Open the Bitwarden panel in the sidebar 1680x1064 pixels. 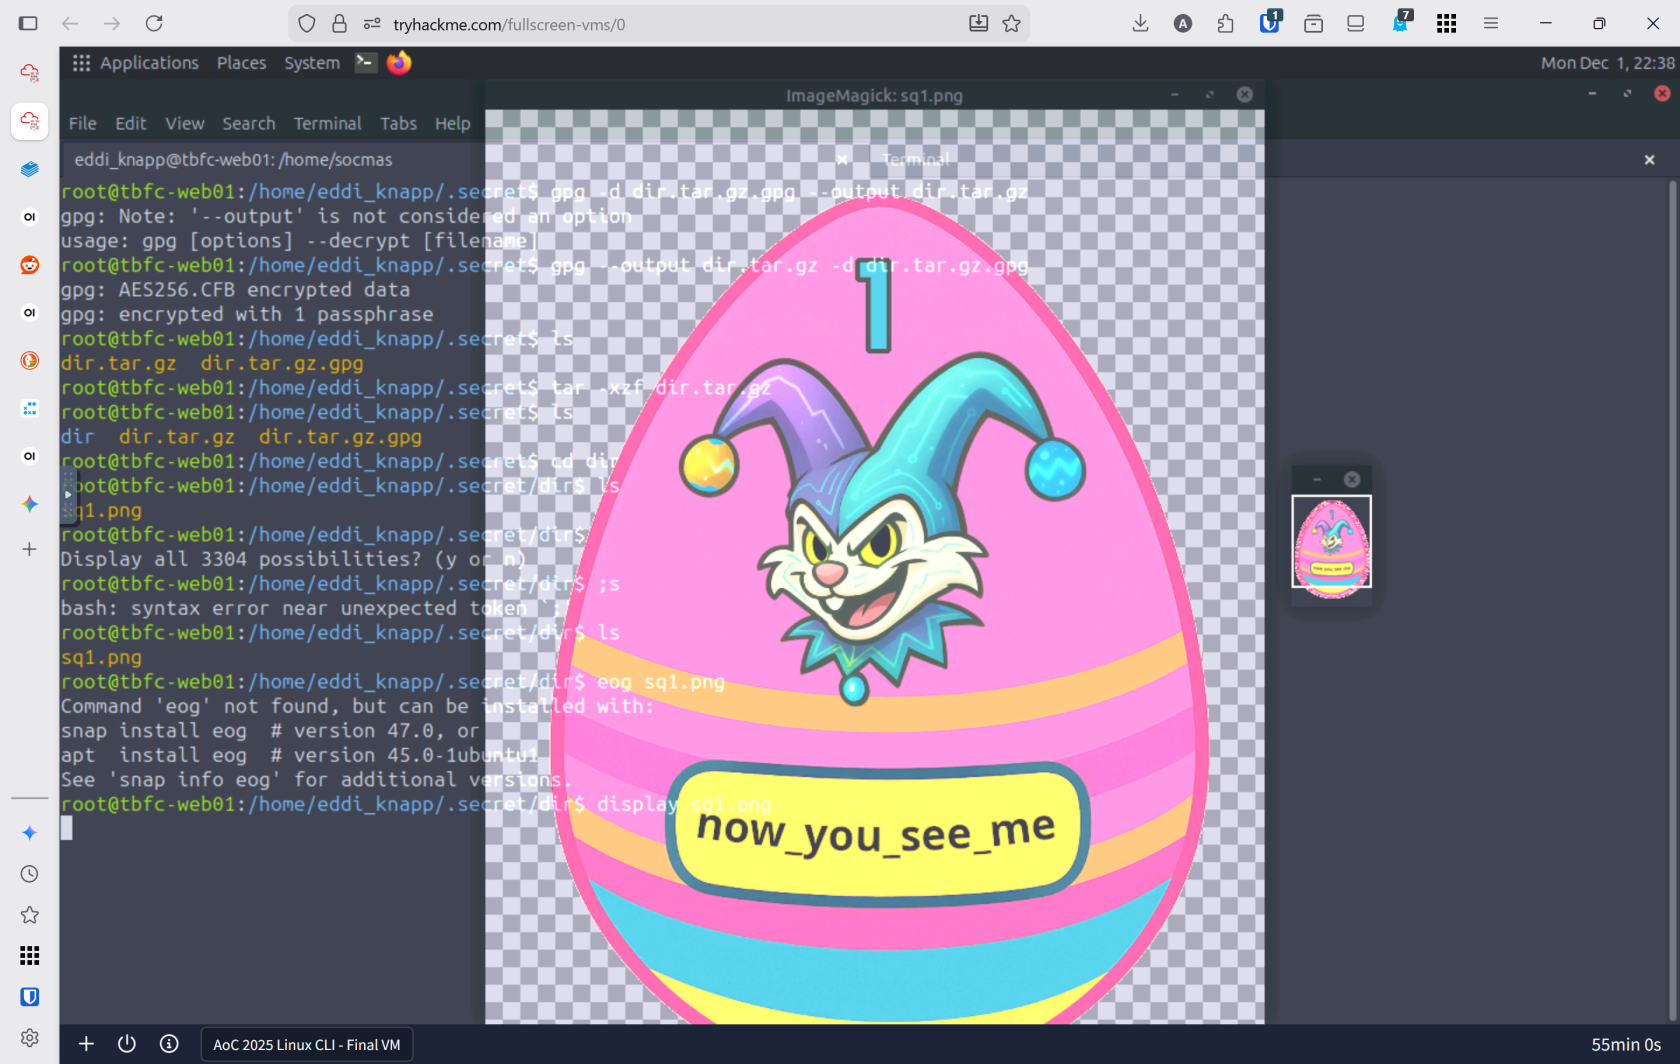(x=30, y=997)
